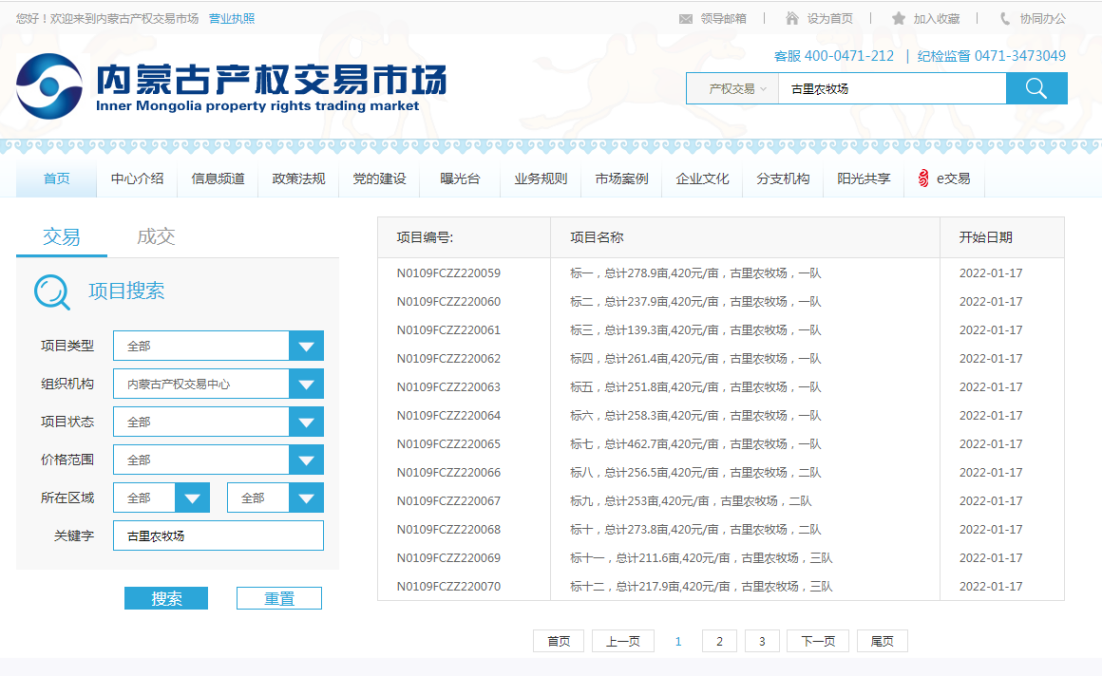Expand the 项目类型 dropdown
The image size is (1103, 677).
306,346
